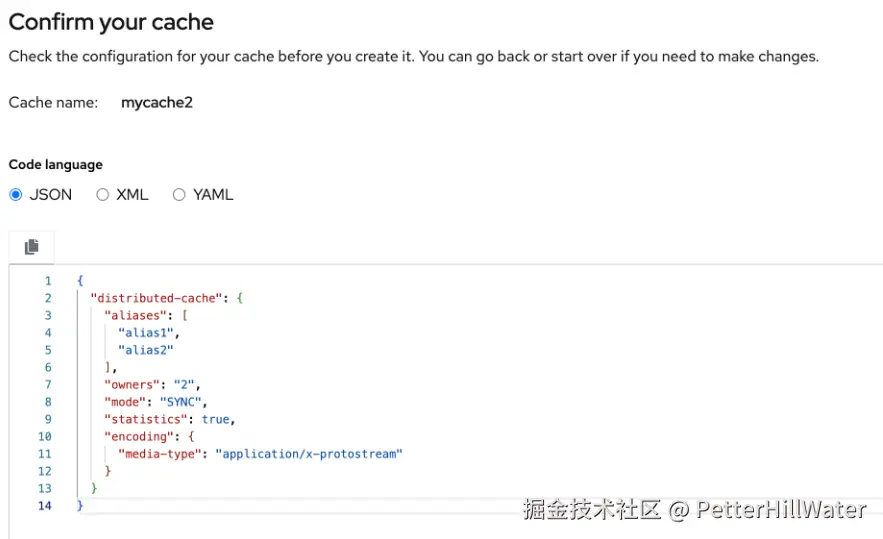Choose YAML as the code language
The width and height of the screenshot is (883, 539).
[x=180, y=195]
